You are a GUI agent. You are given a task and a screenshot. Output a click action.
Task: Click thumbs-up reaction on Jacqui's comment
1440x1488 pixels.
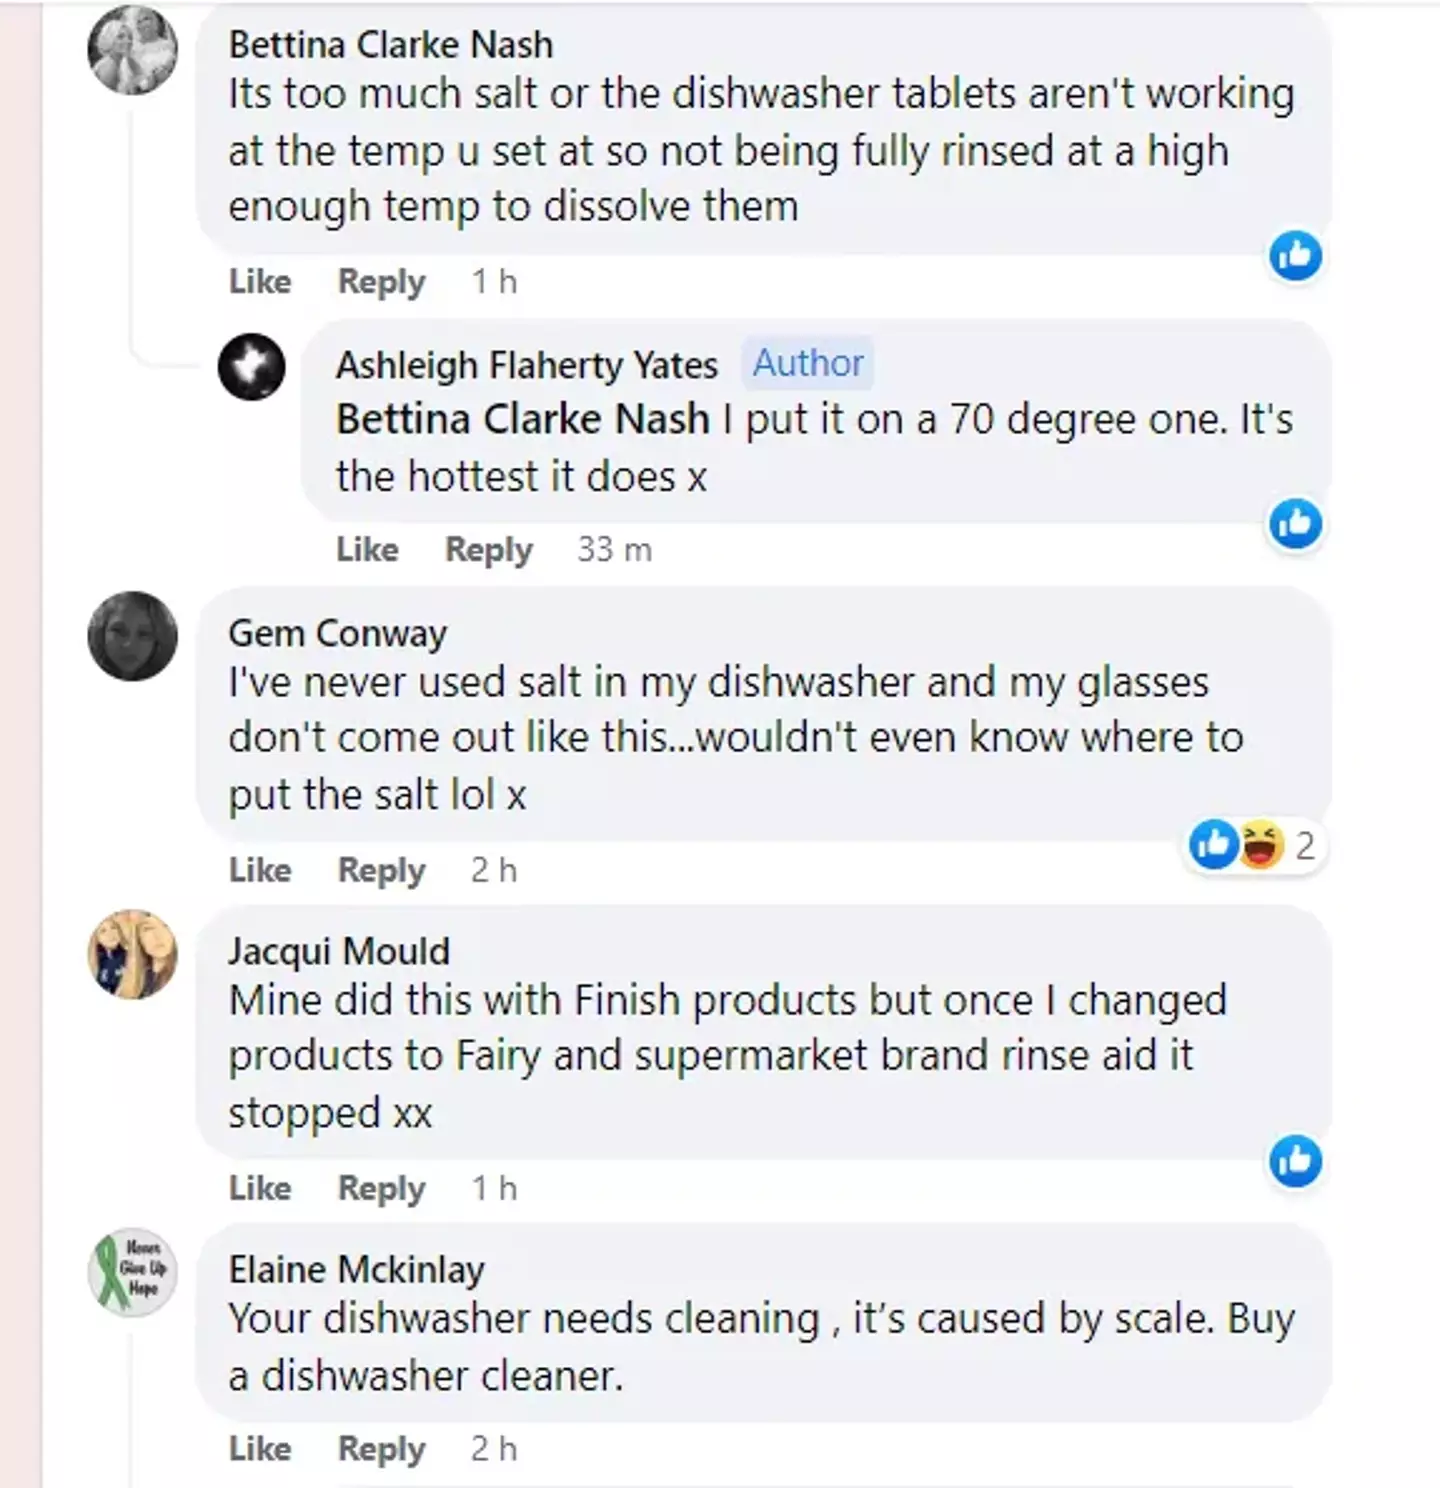tap(1295, 1161)
